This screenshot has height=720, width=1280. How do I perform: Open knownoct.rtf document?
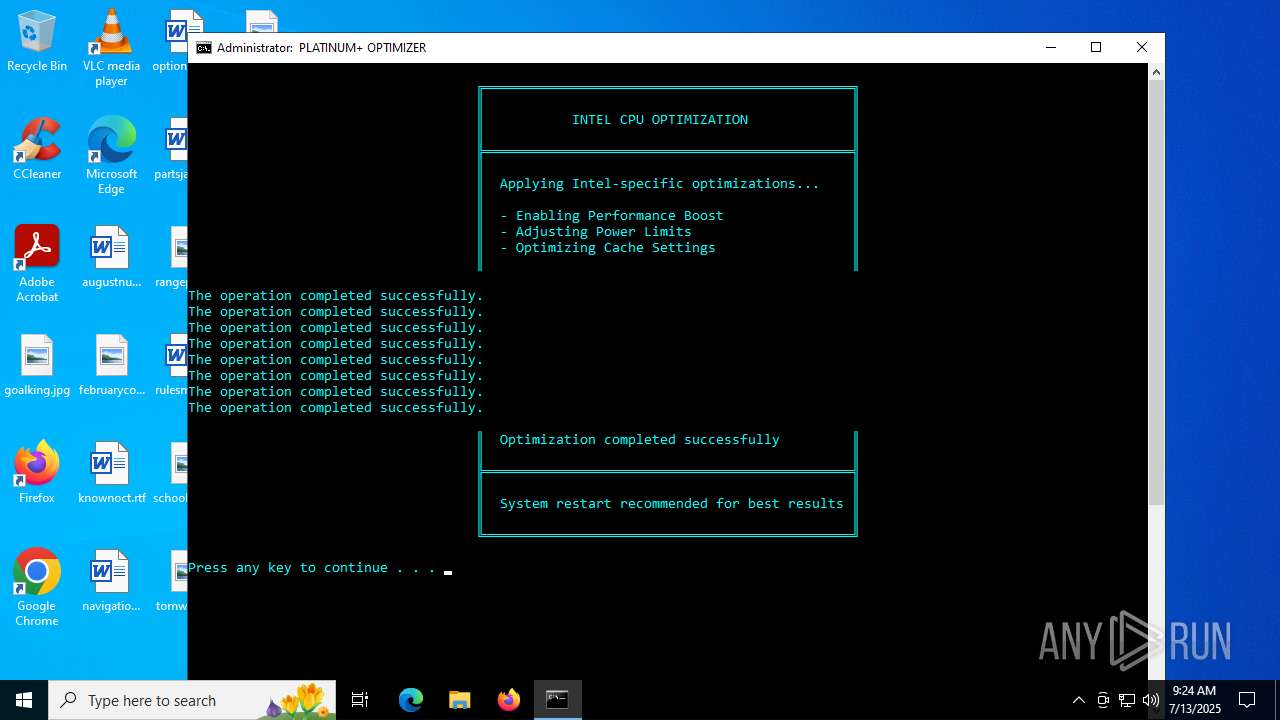point(111,473)
